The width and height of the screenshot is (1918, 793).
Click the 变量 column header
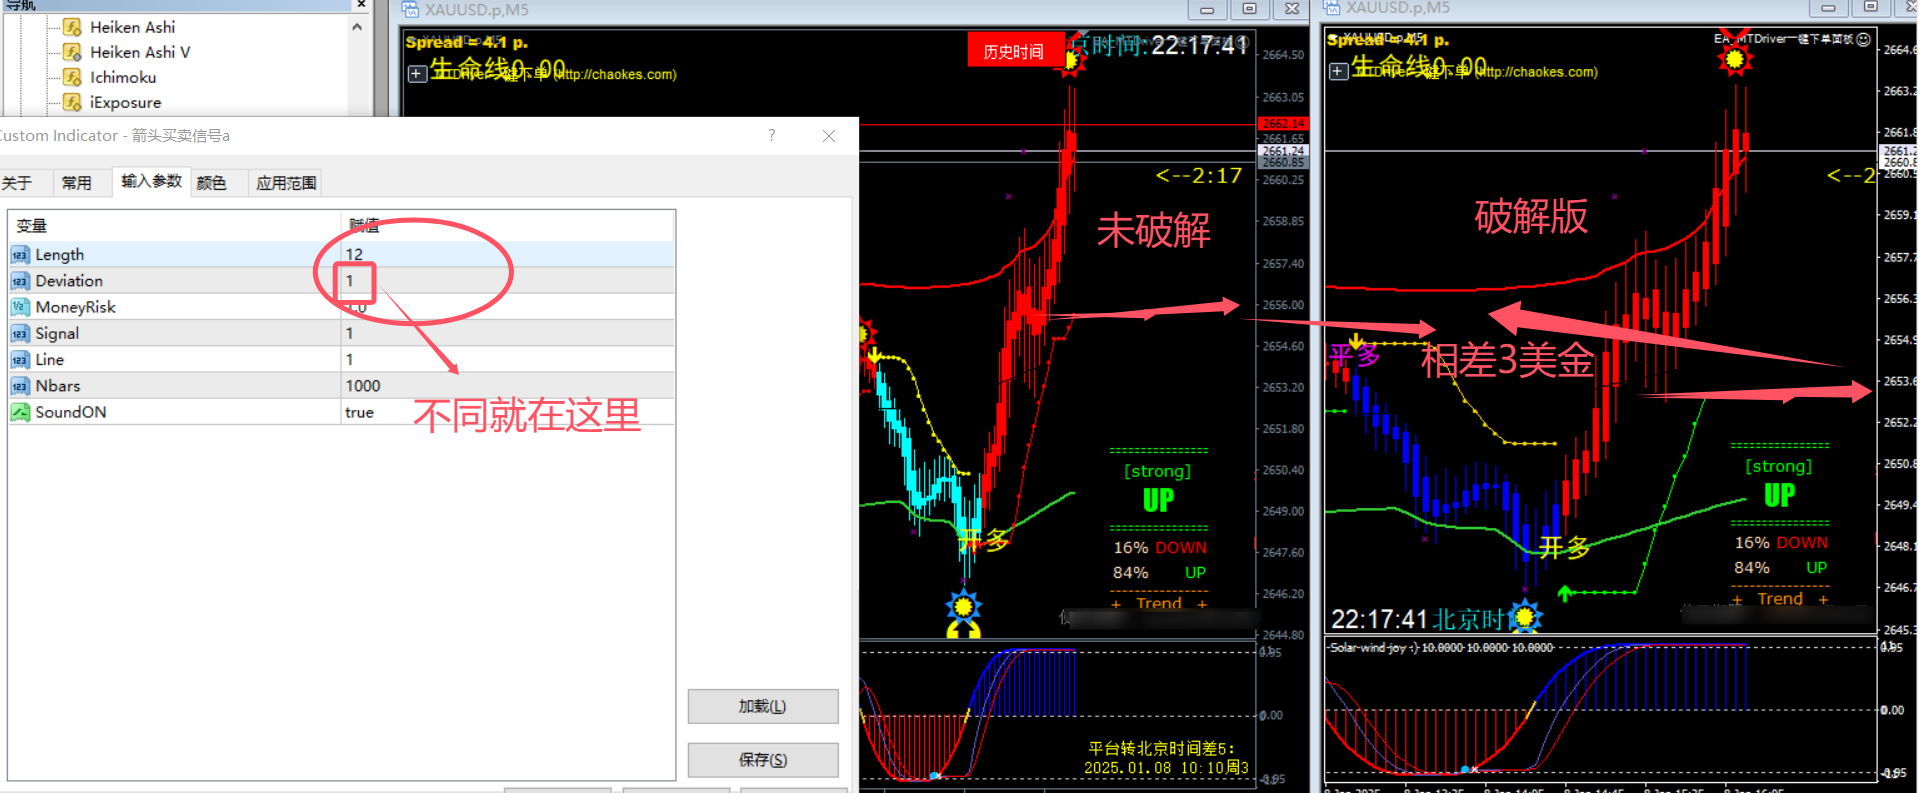(174, 226)
